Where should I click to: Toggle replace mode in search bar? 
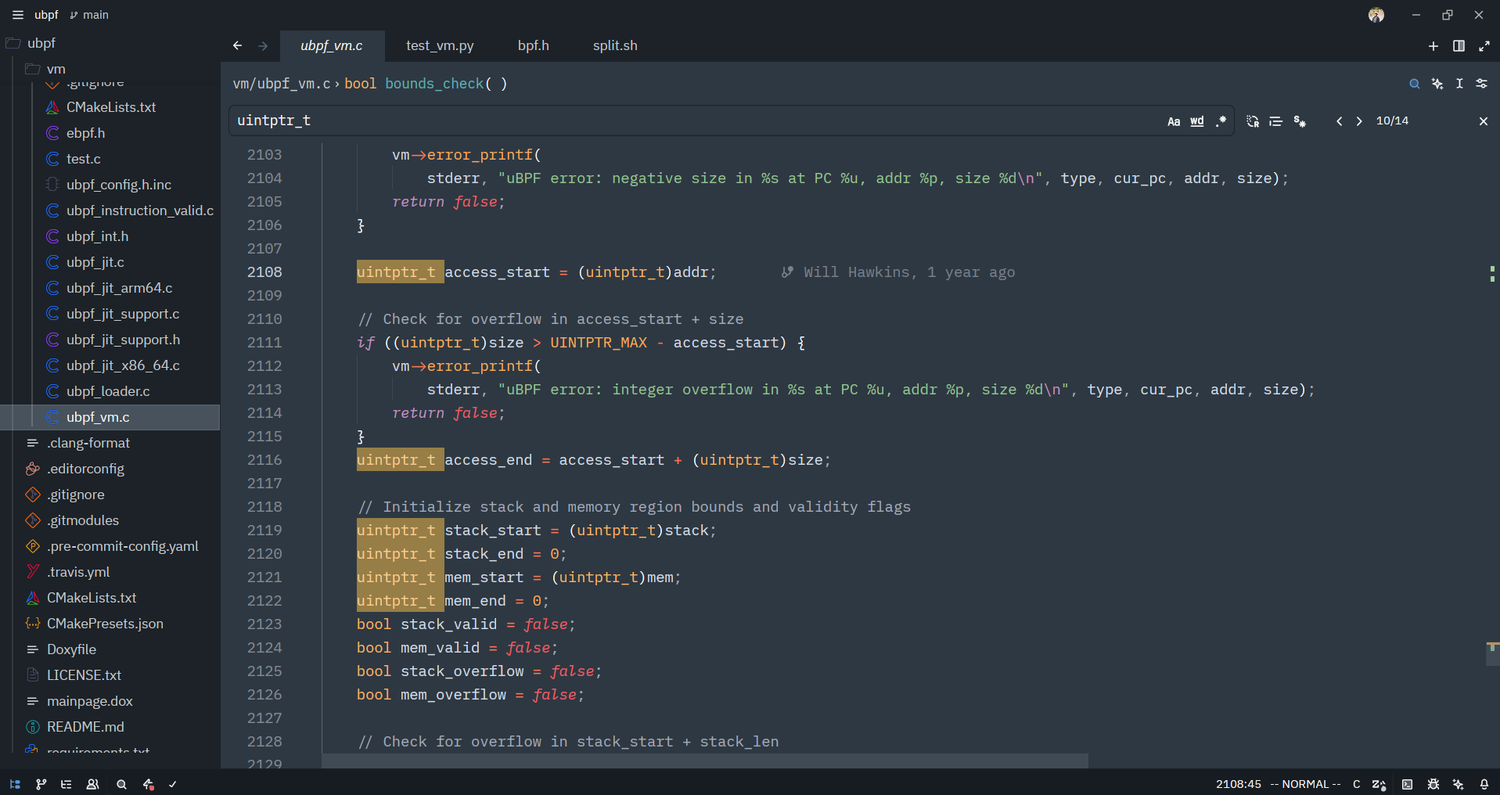pos(1253,121)
